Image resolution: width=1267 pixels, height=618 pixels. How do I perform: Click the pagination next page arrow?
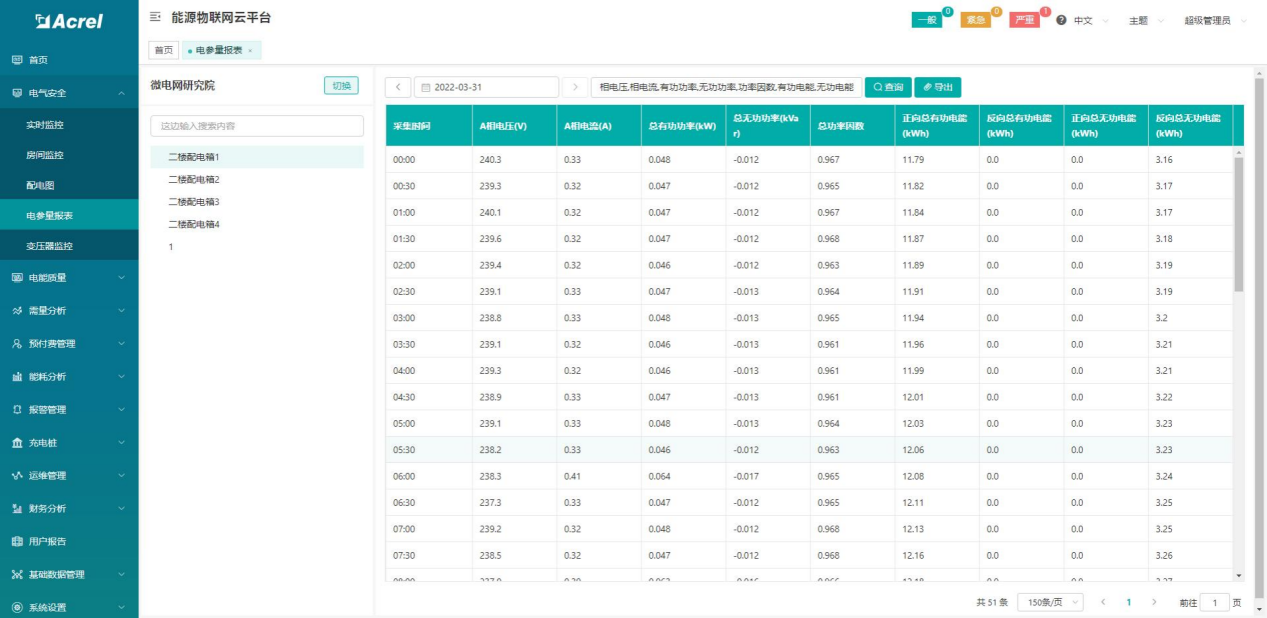point(1154,603)
